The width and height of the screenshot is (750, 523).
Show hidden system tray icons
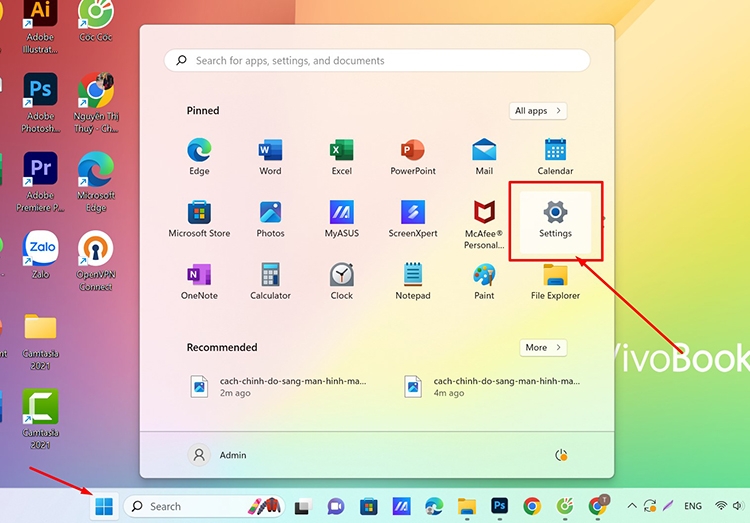coord(632,506)
